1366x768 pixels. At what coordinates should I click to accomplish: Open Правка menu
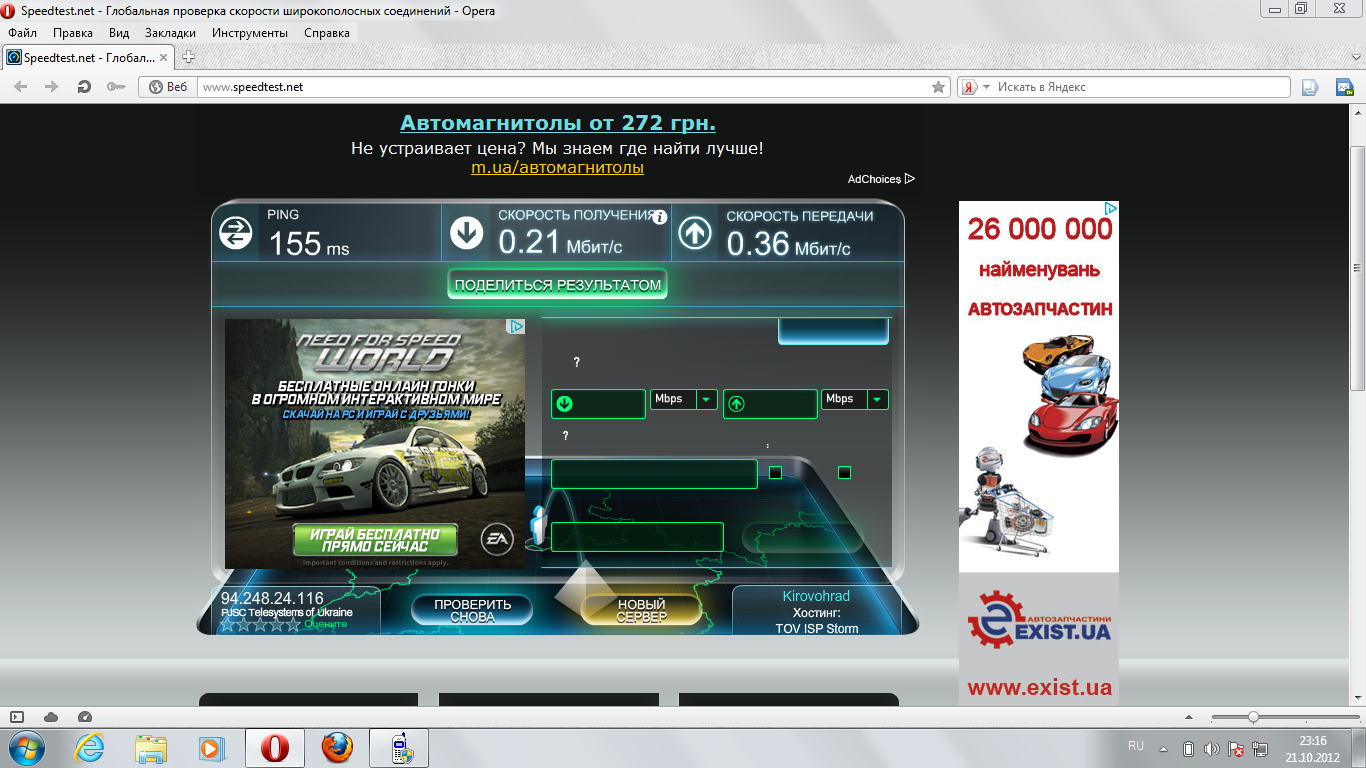click(x=73, y=33)
